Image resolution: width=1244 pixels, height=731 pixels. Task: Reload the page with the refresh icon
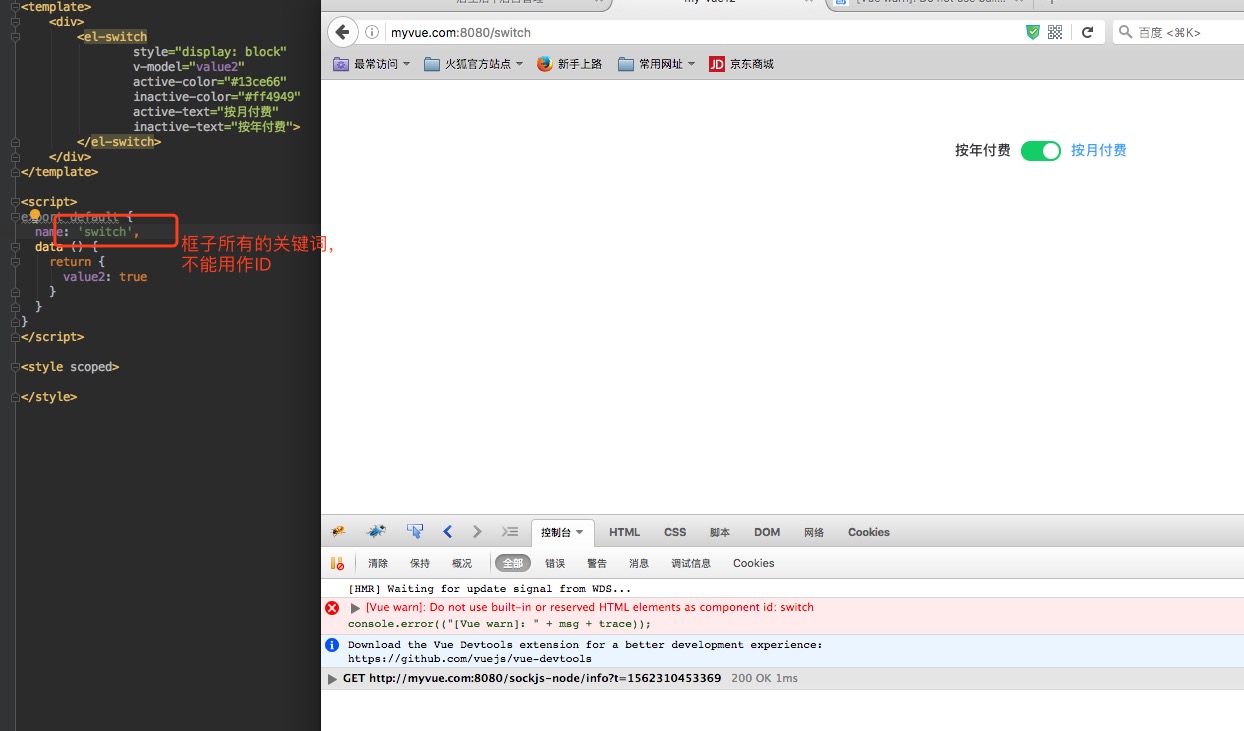(x=1087, y=32)
